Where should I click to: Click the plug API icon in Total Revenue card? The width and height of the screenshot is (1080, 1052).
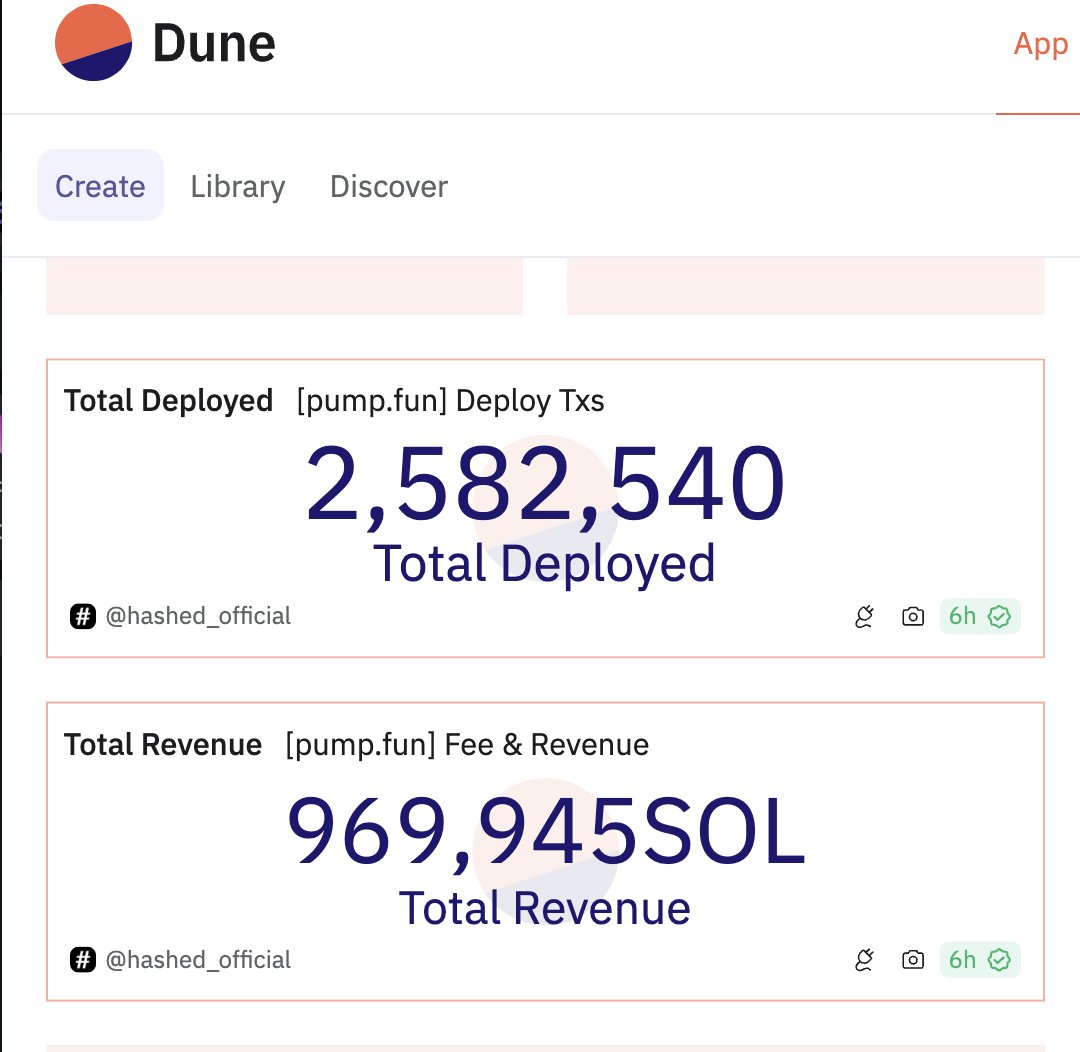point(864,960)
